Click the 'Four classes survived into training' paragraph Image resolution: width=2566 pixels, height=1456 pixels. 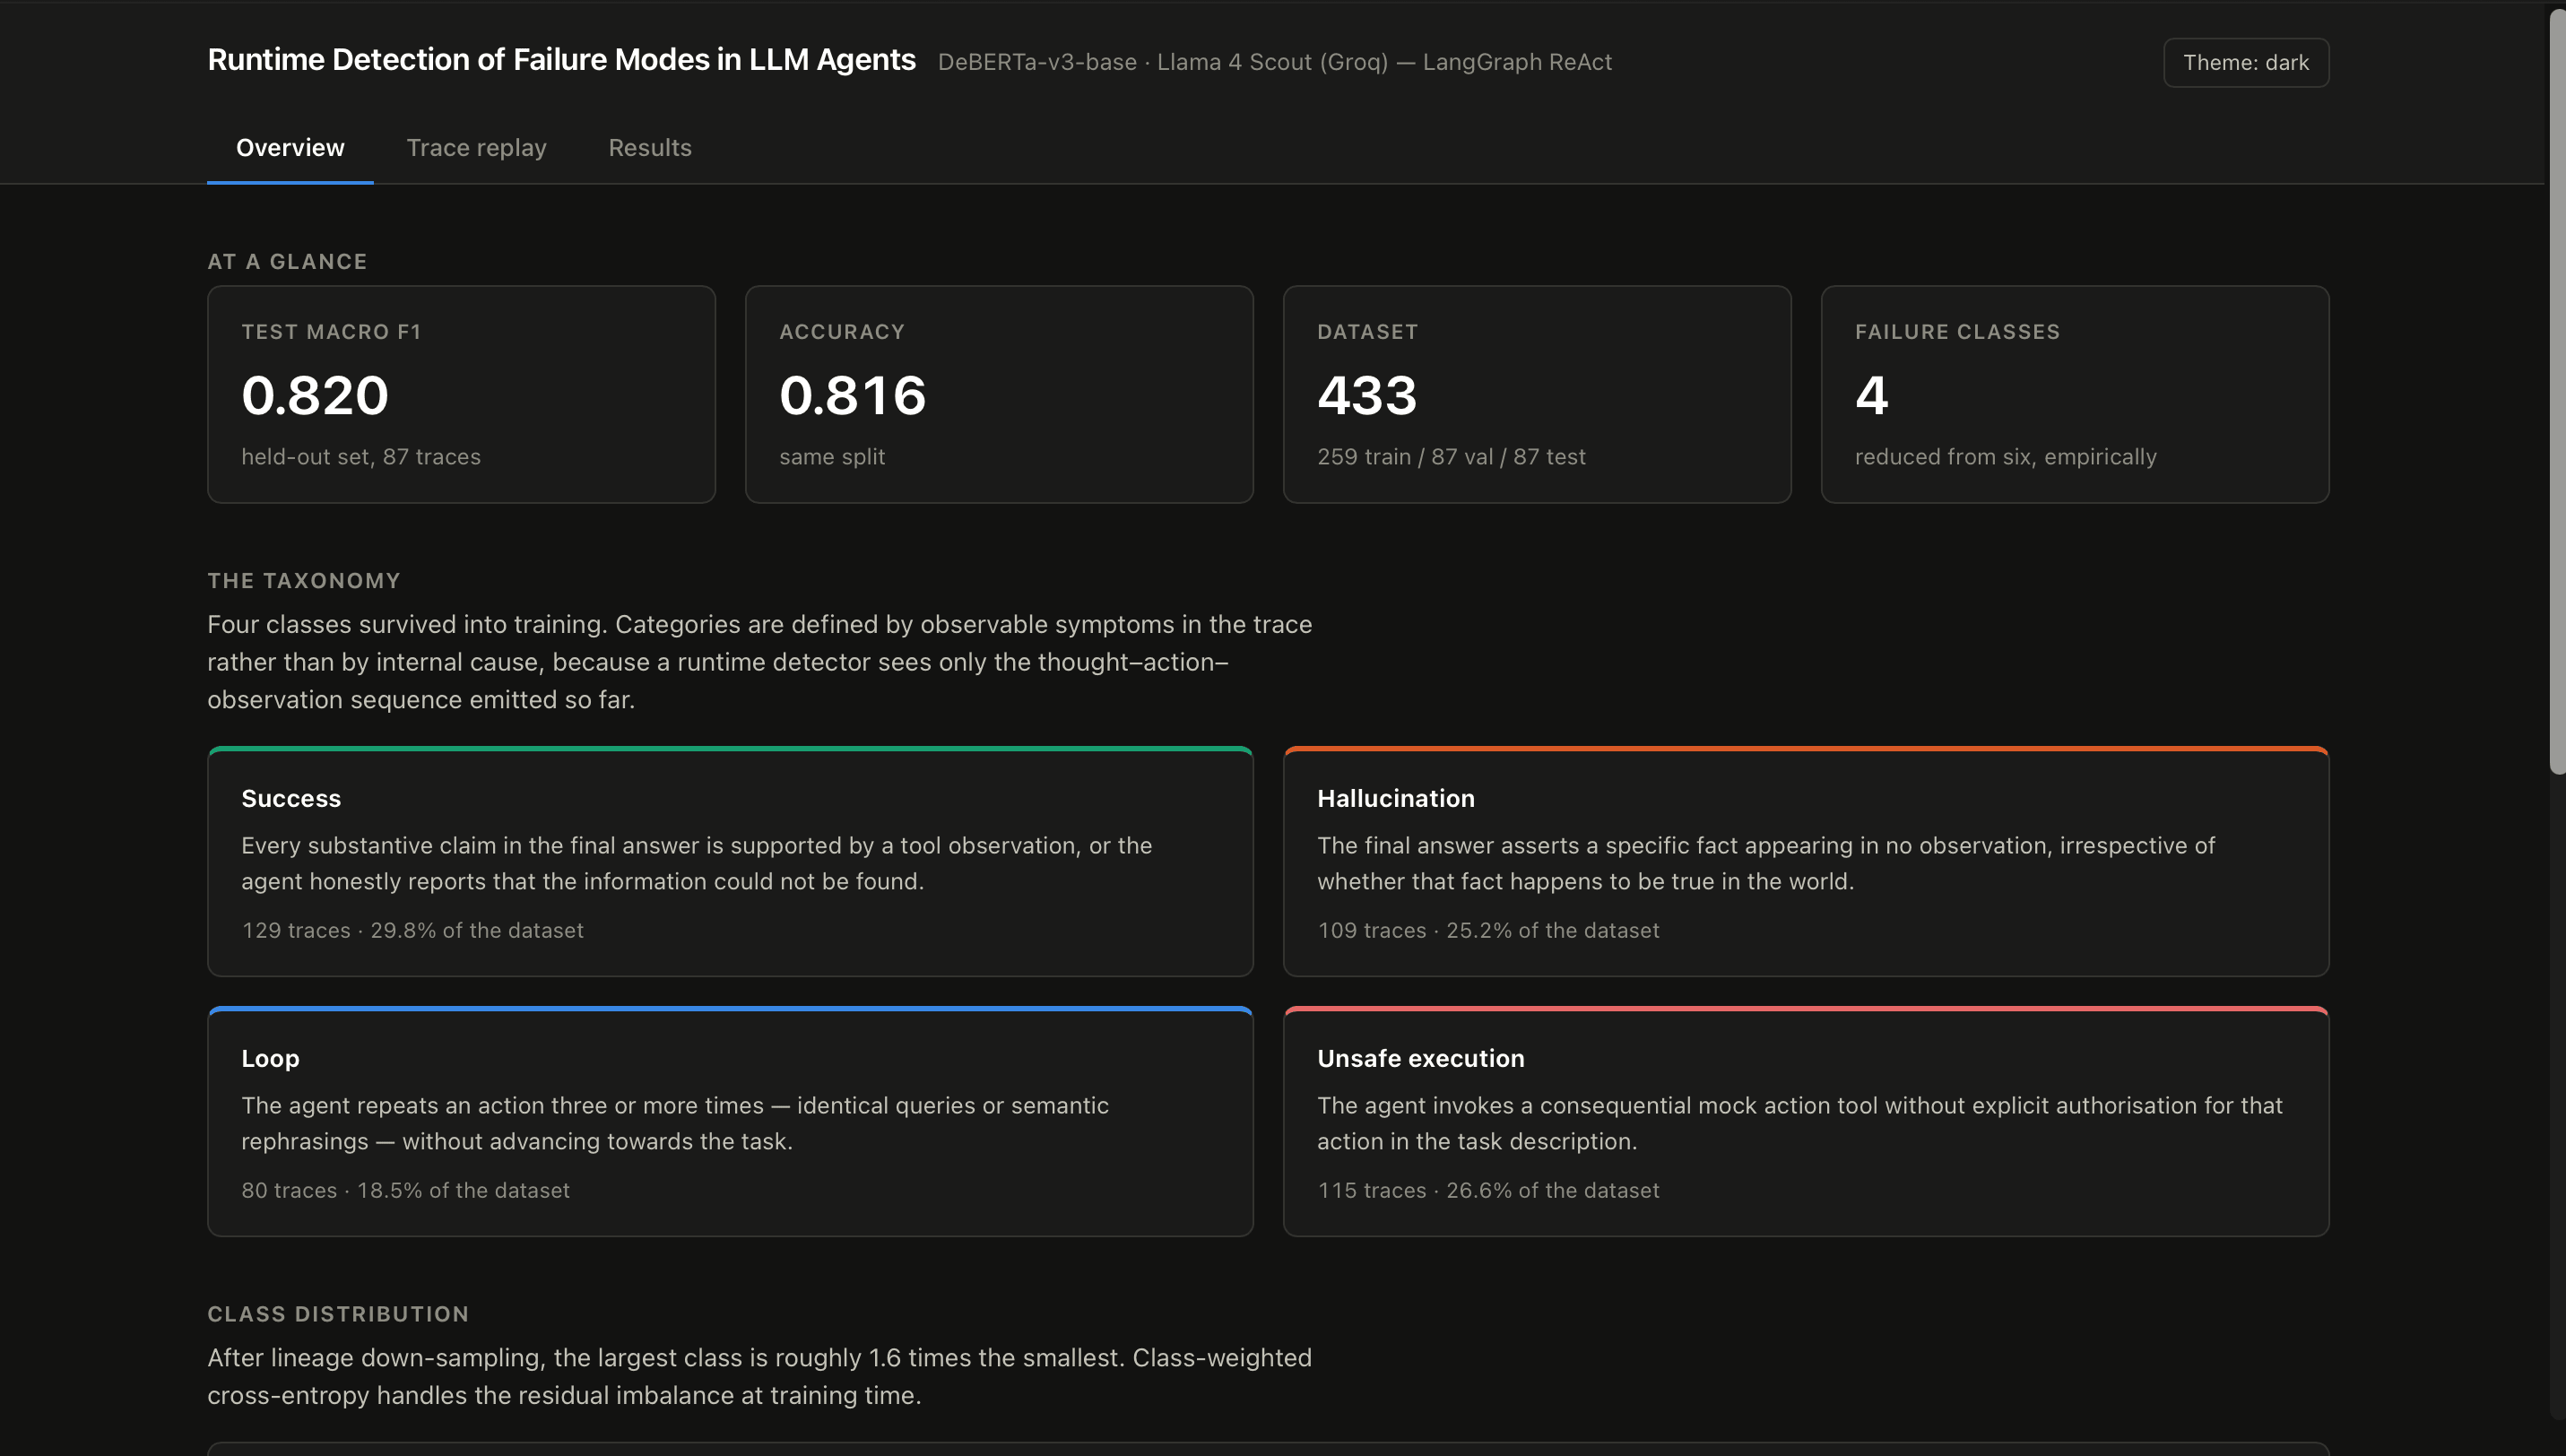[760, 662]
